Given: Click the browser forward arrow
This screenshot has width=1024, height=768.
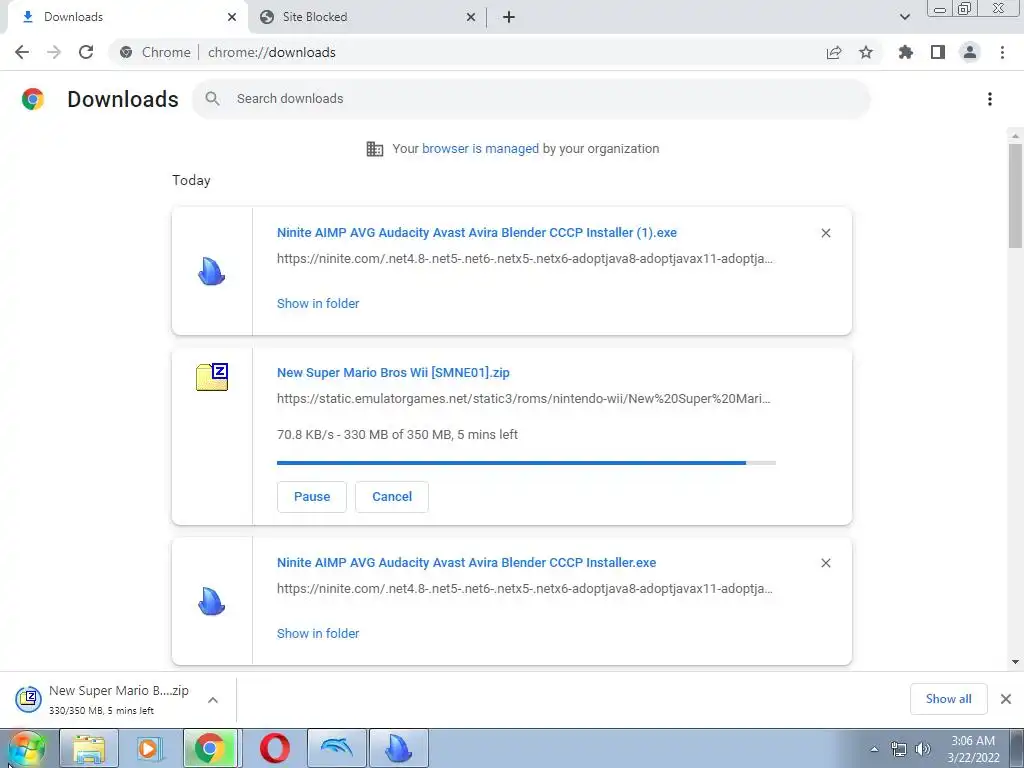Looking at the screenshot, I should tap(54, 52).
